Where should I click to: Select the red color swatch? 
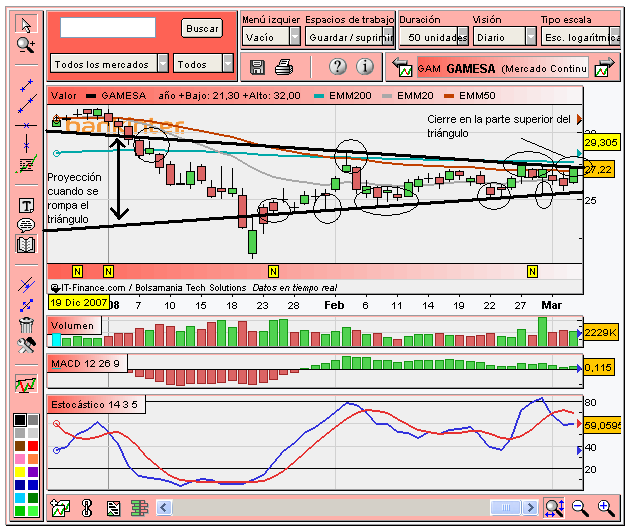pyautogui.click(x=33, y=446)
